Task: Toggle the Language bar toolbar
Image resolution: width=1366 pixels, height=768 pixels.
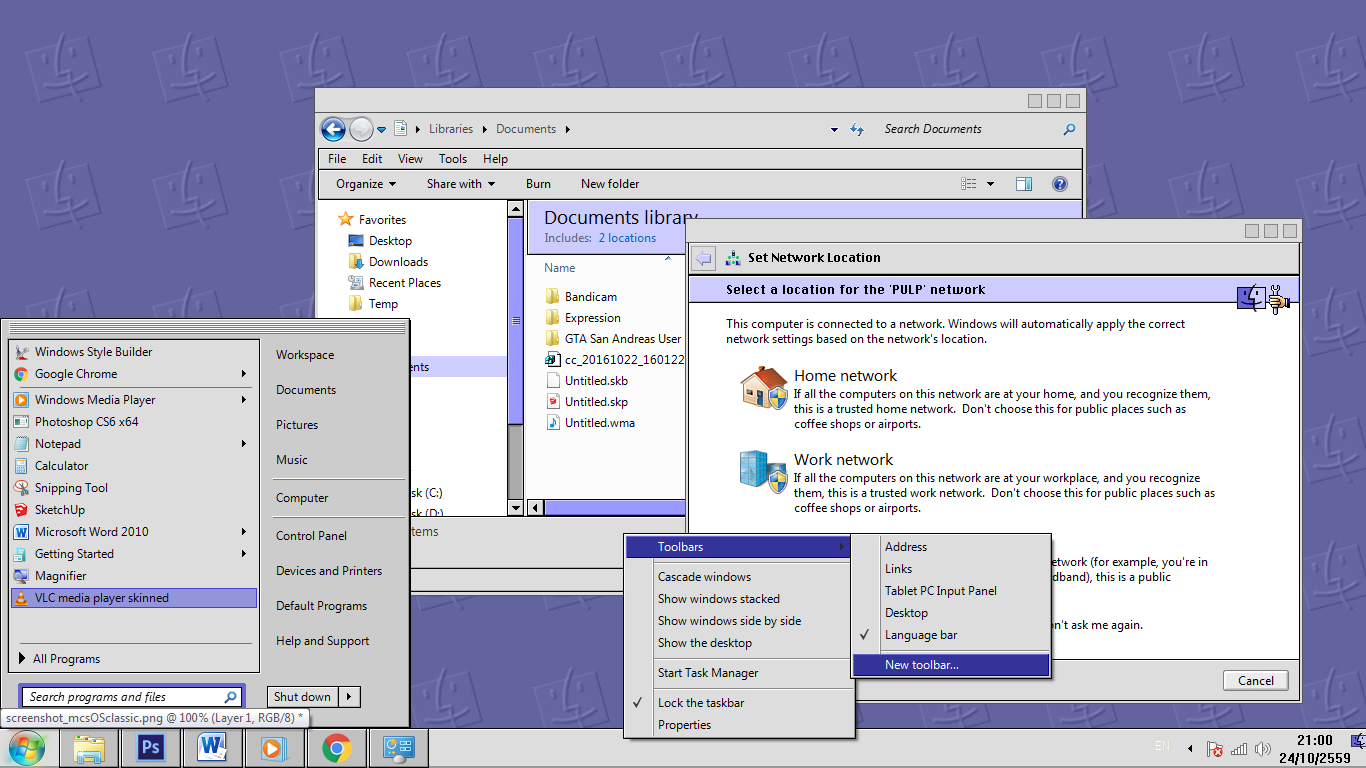Action: point(921,635)
